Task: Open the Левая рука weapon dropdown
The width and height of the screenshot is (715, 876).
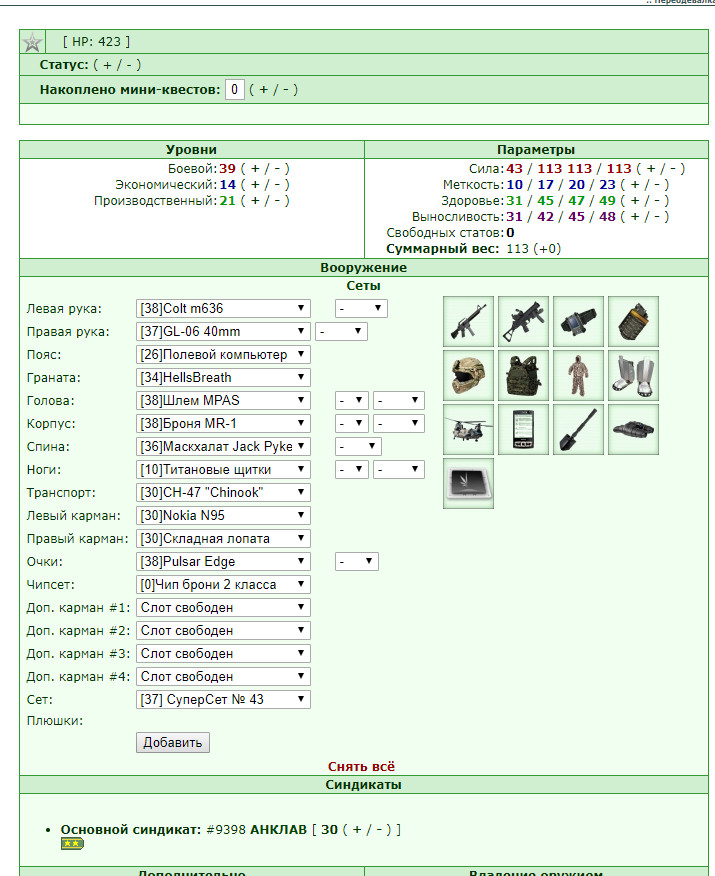Action: point(223,308)
